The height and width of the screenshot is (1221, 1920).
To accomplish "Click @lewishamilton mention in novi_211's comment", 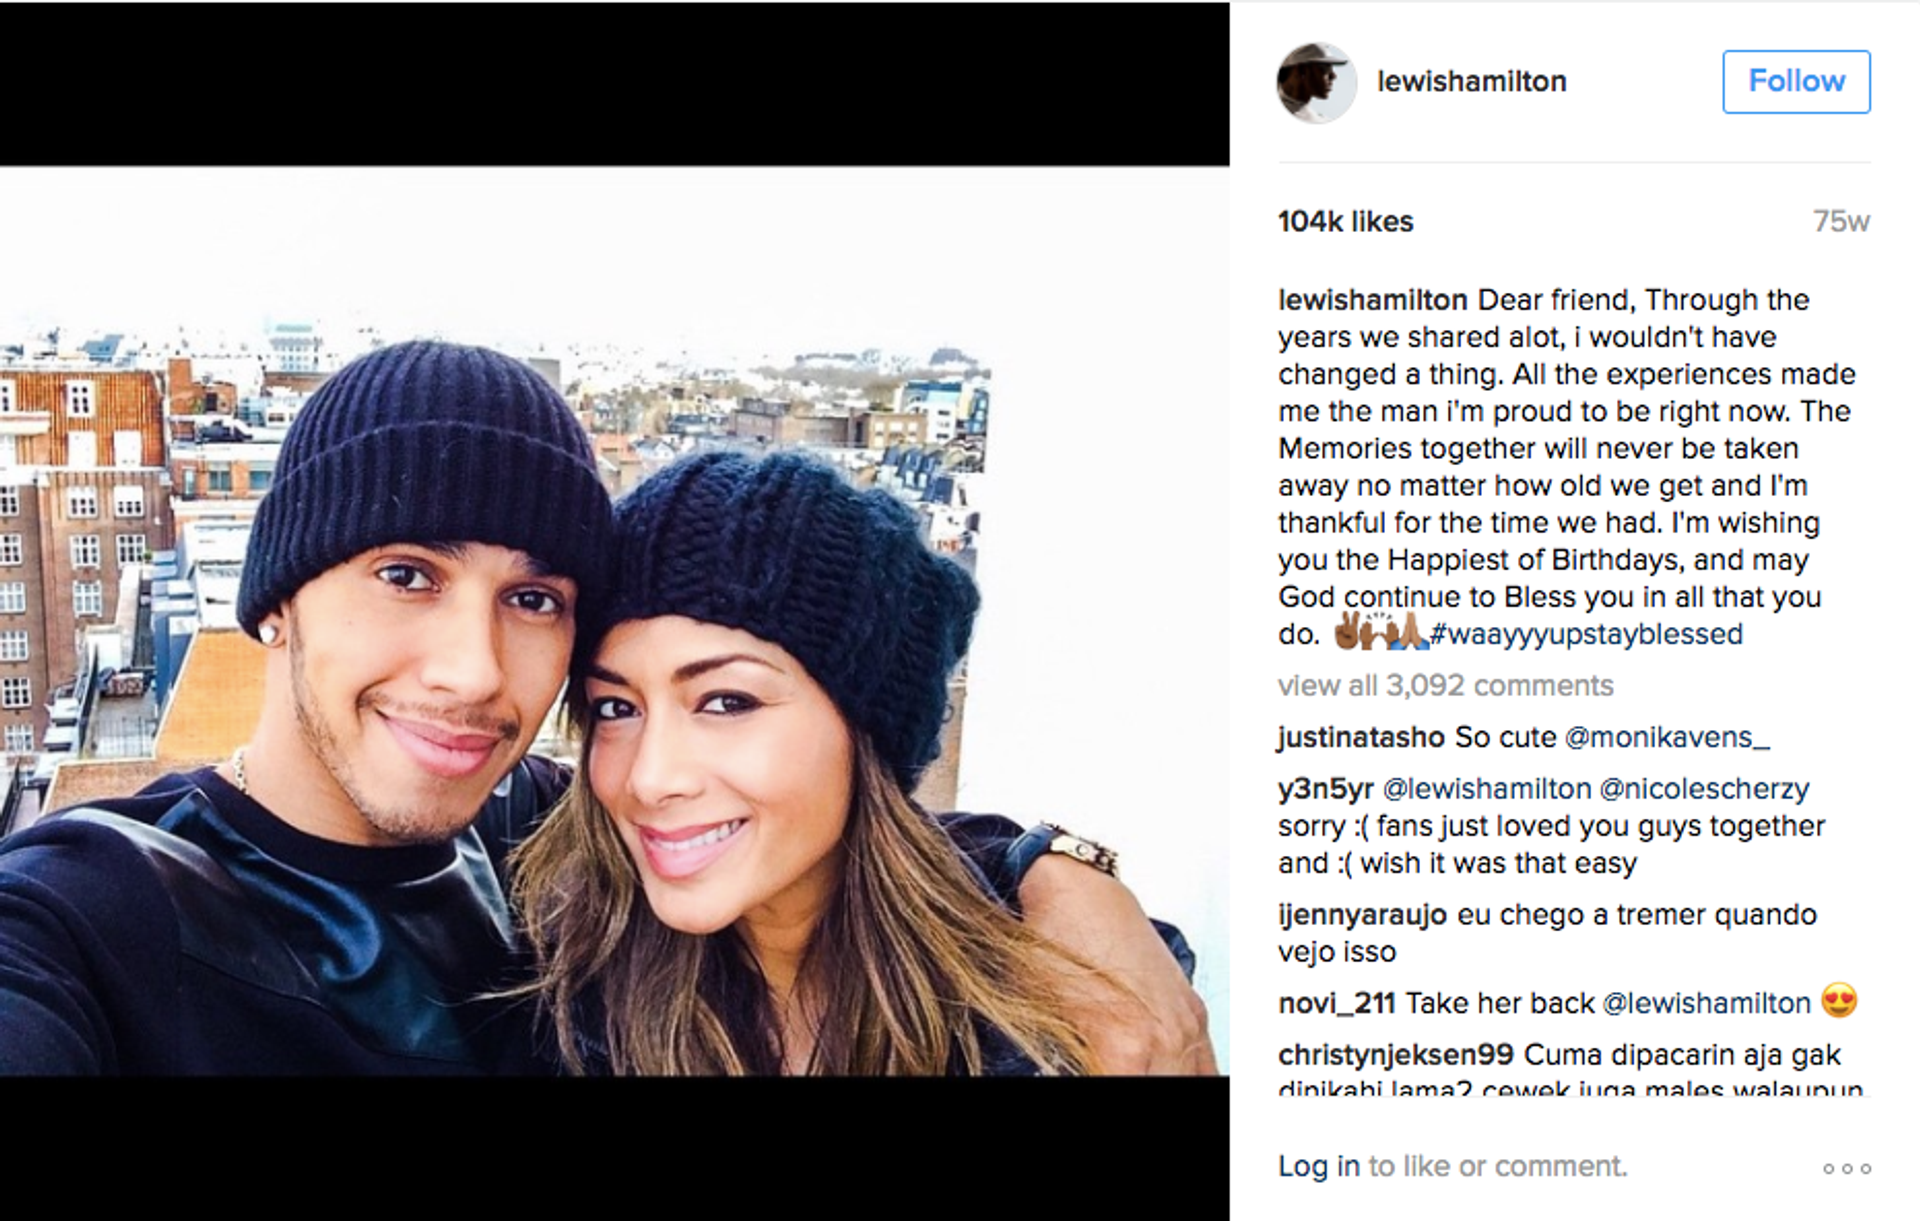I will 1707,1003.
